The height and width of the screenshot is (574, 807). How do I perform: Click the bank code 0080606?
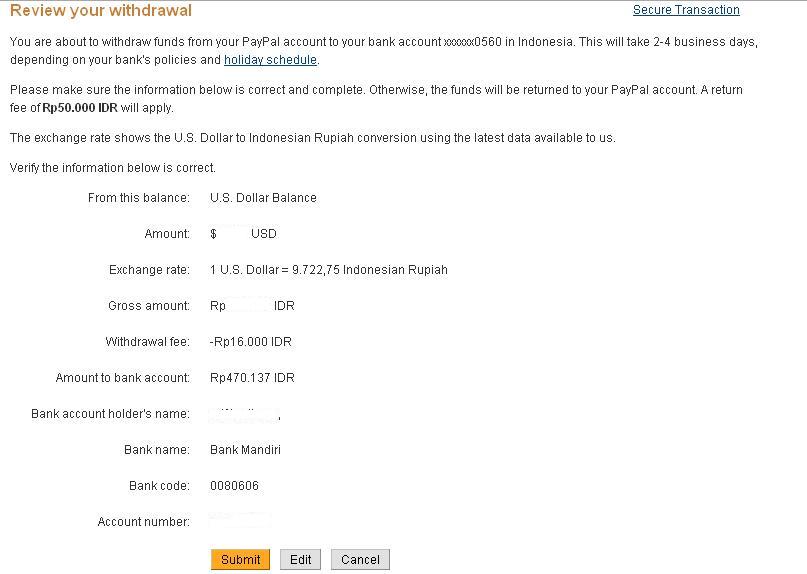pyautogui.click(x=234, y=486)
